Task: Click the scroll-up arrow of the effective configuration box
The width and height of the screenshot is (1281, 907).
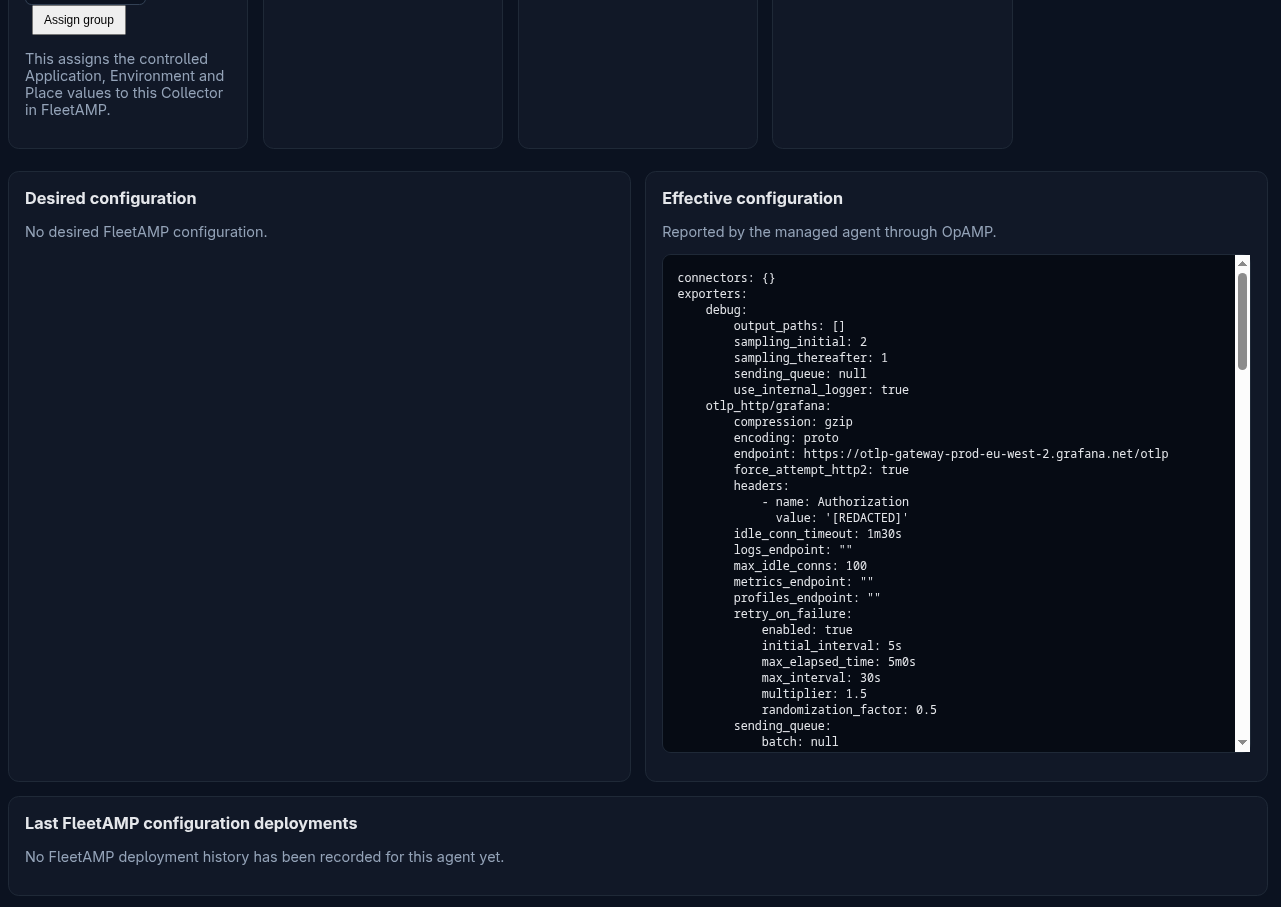Action: [x=1243, y=264]
